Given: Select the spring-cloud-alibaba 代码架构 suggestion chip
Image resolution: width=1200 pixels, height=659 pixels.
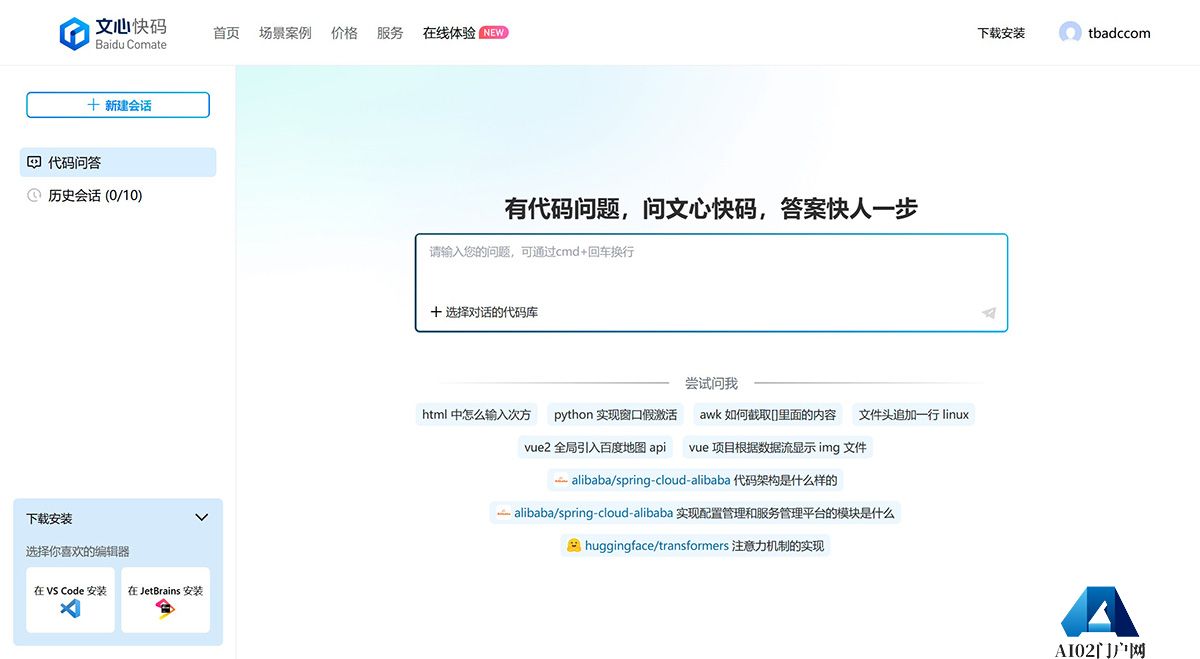Looking at the screenshot, I should 700,480.
